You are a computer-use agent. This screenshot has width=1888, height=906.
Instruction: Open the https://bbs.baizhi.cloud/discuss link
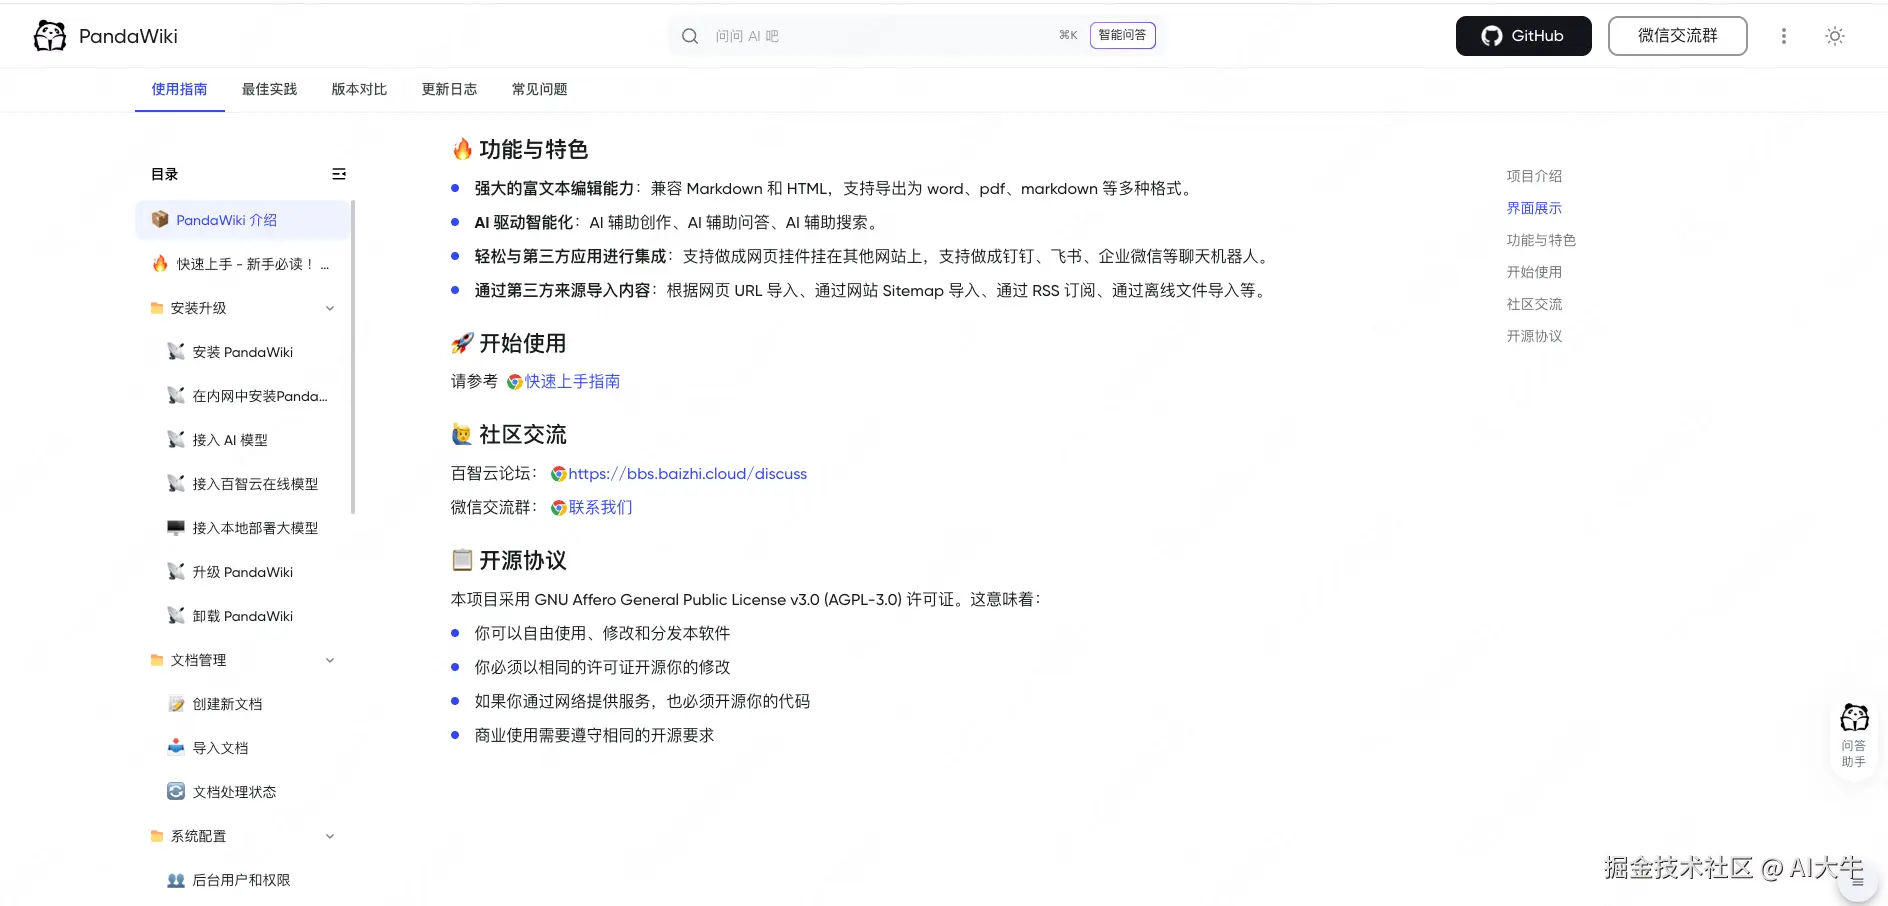pyautogui.click(x=688, y=474)
